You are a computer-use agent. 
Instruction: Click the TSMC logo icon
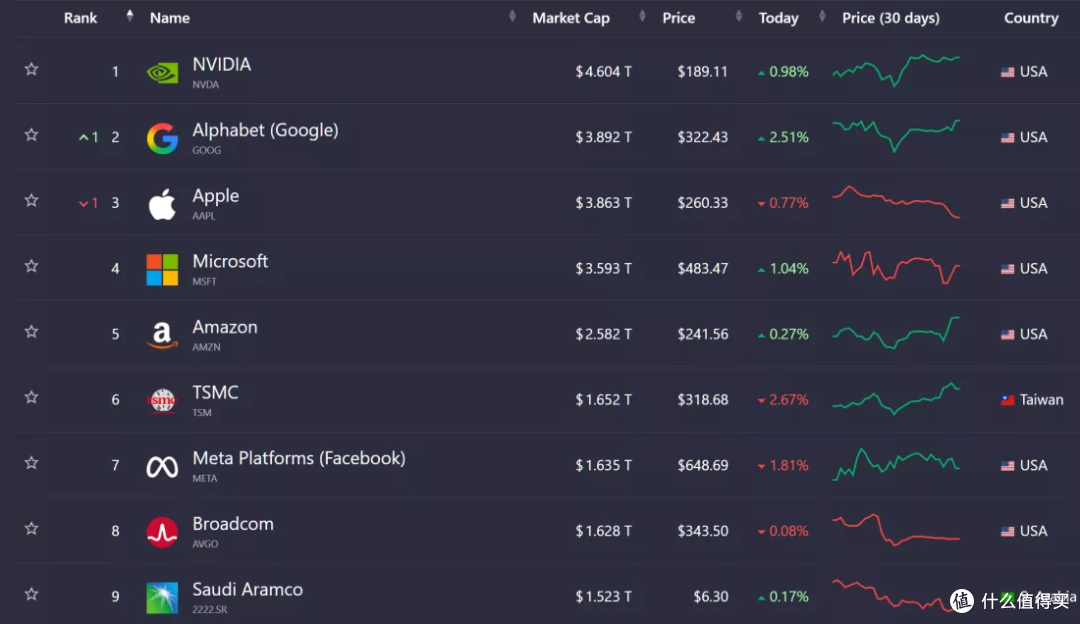tap(163, 400)
